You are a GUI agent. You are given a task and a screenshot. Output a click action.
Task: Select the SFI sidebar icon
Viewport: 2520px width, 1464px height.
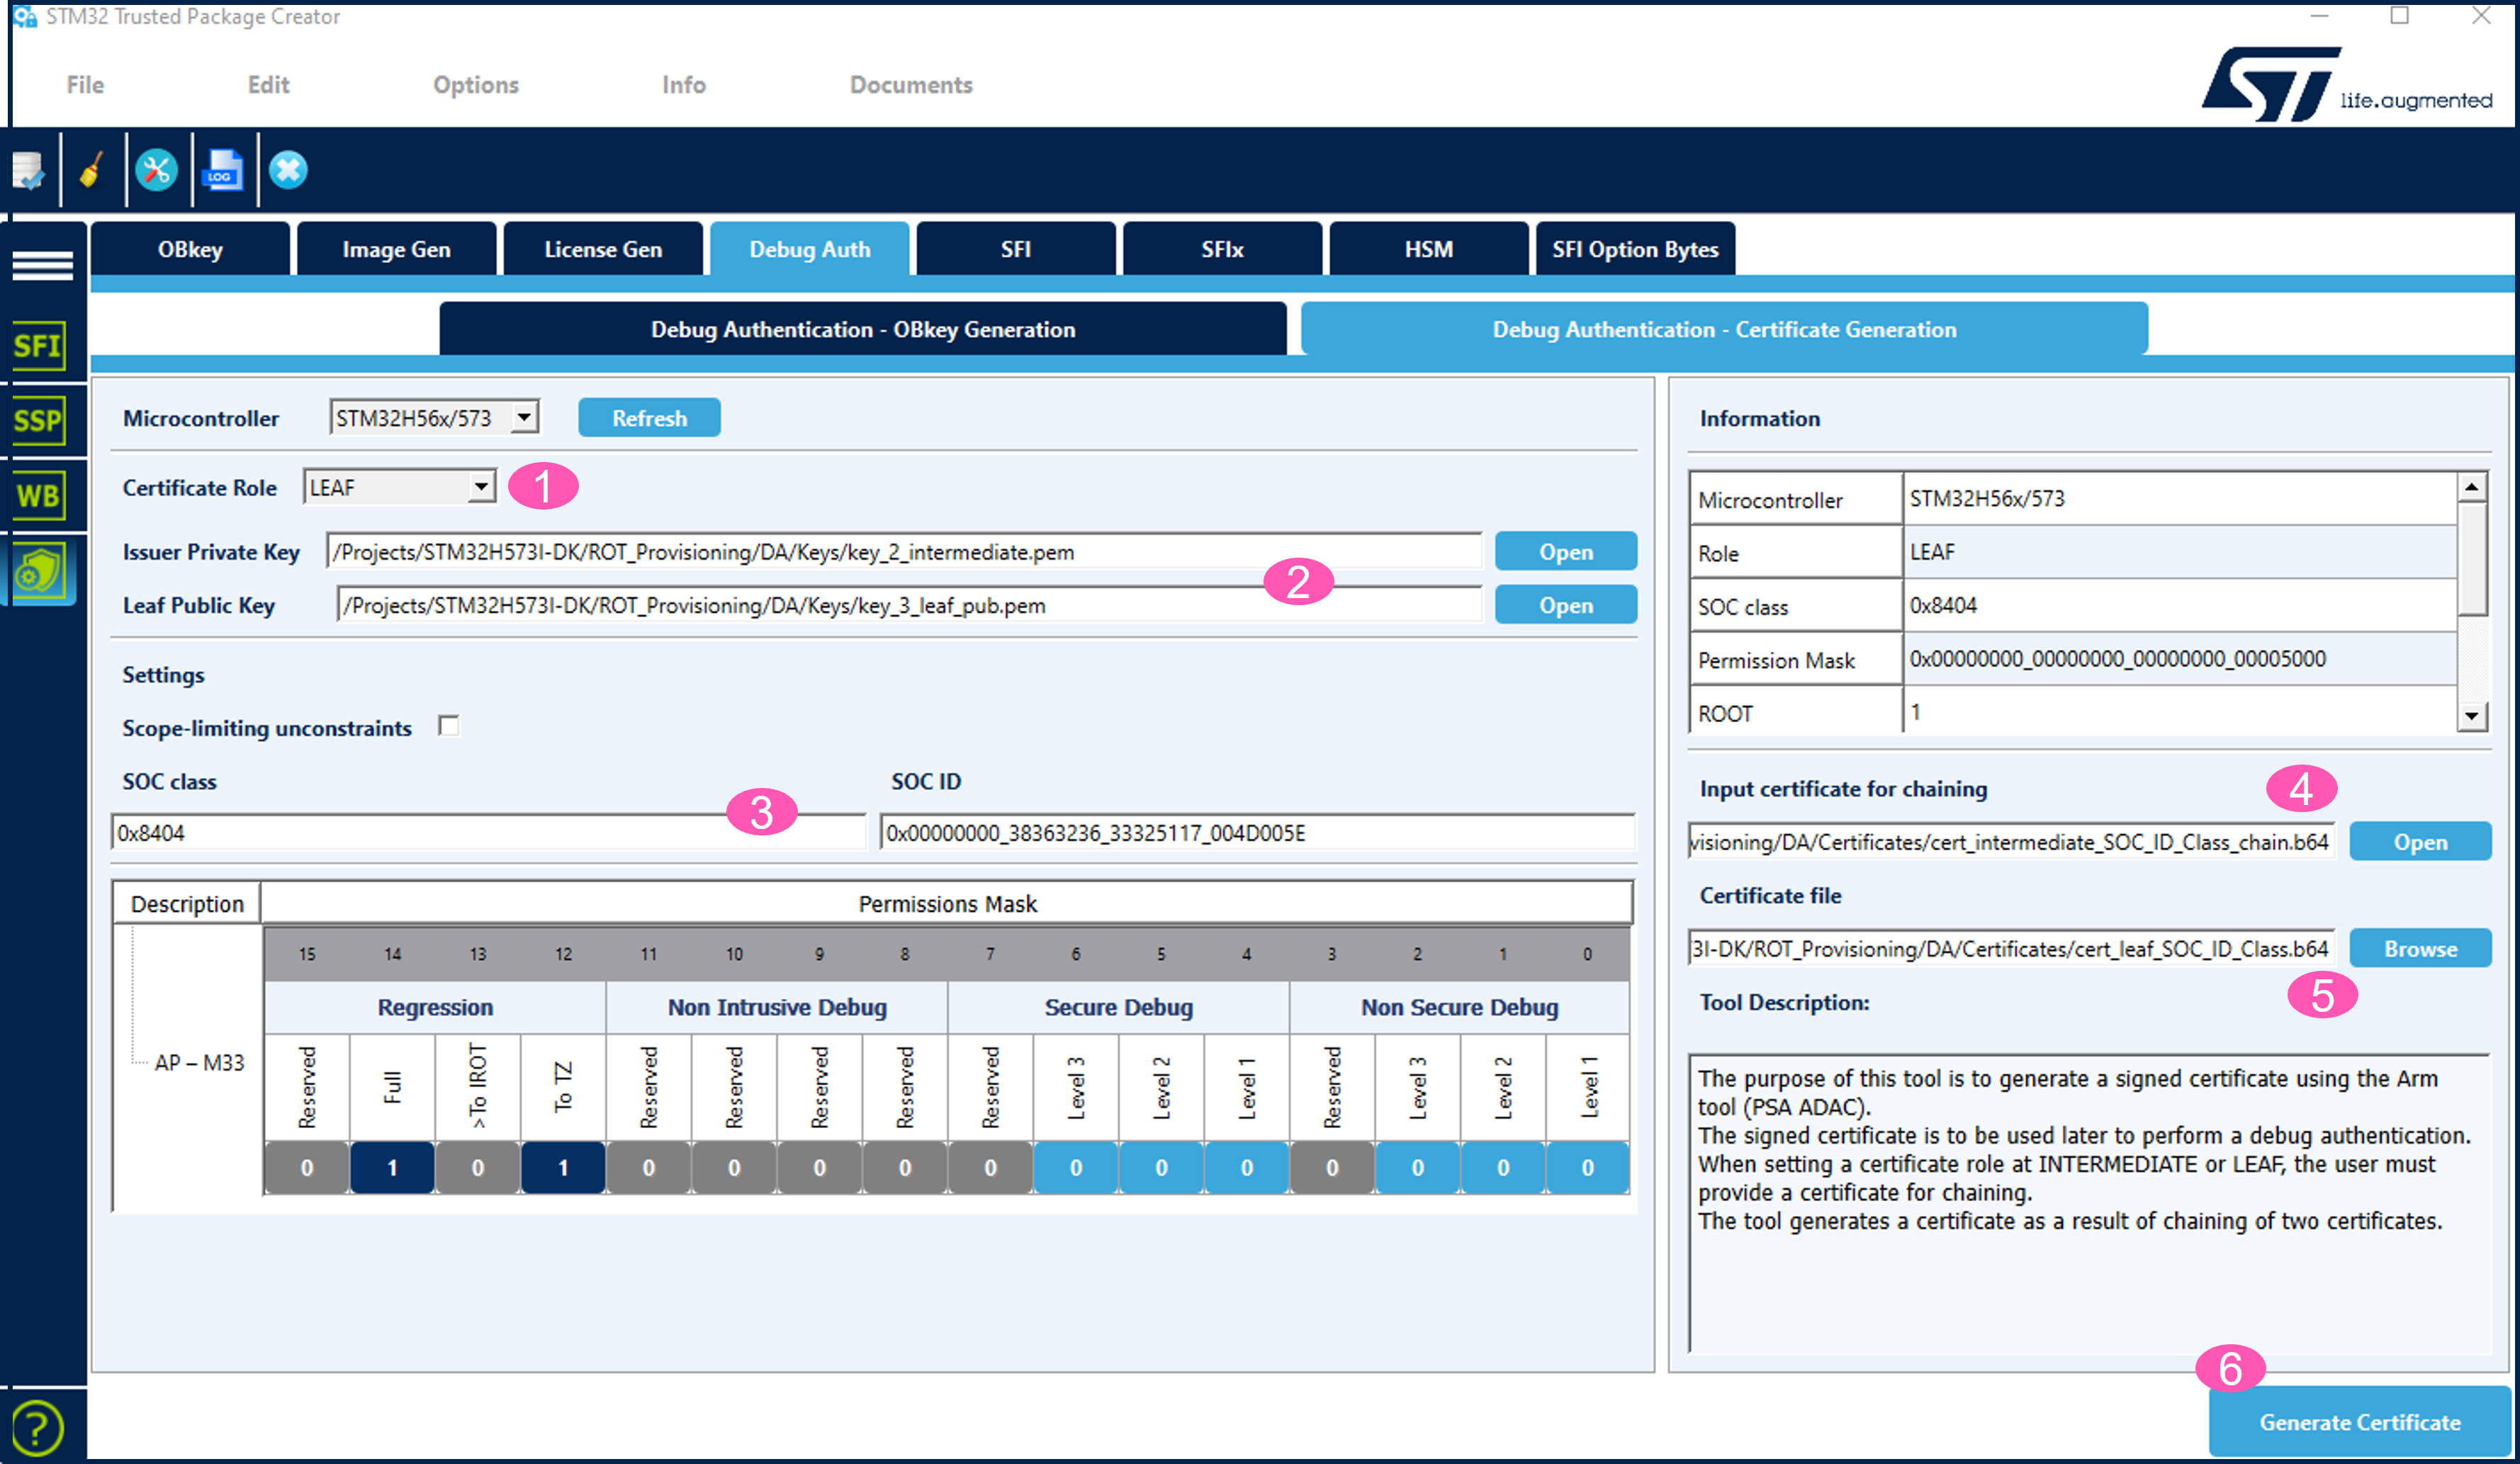click(38, 346)
